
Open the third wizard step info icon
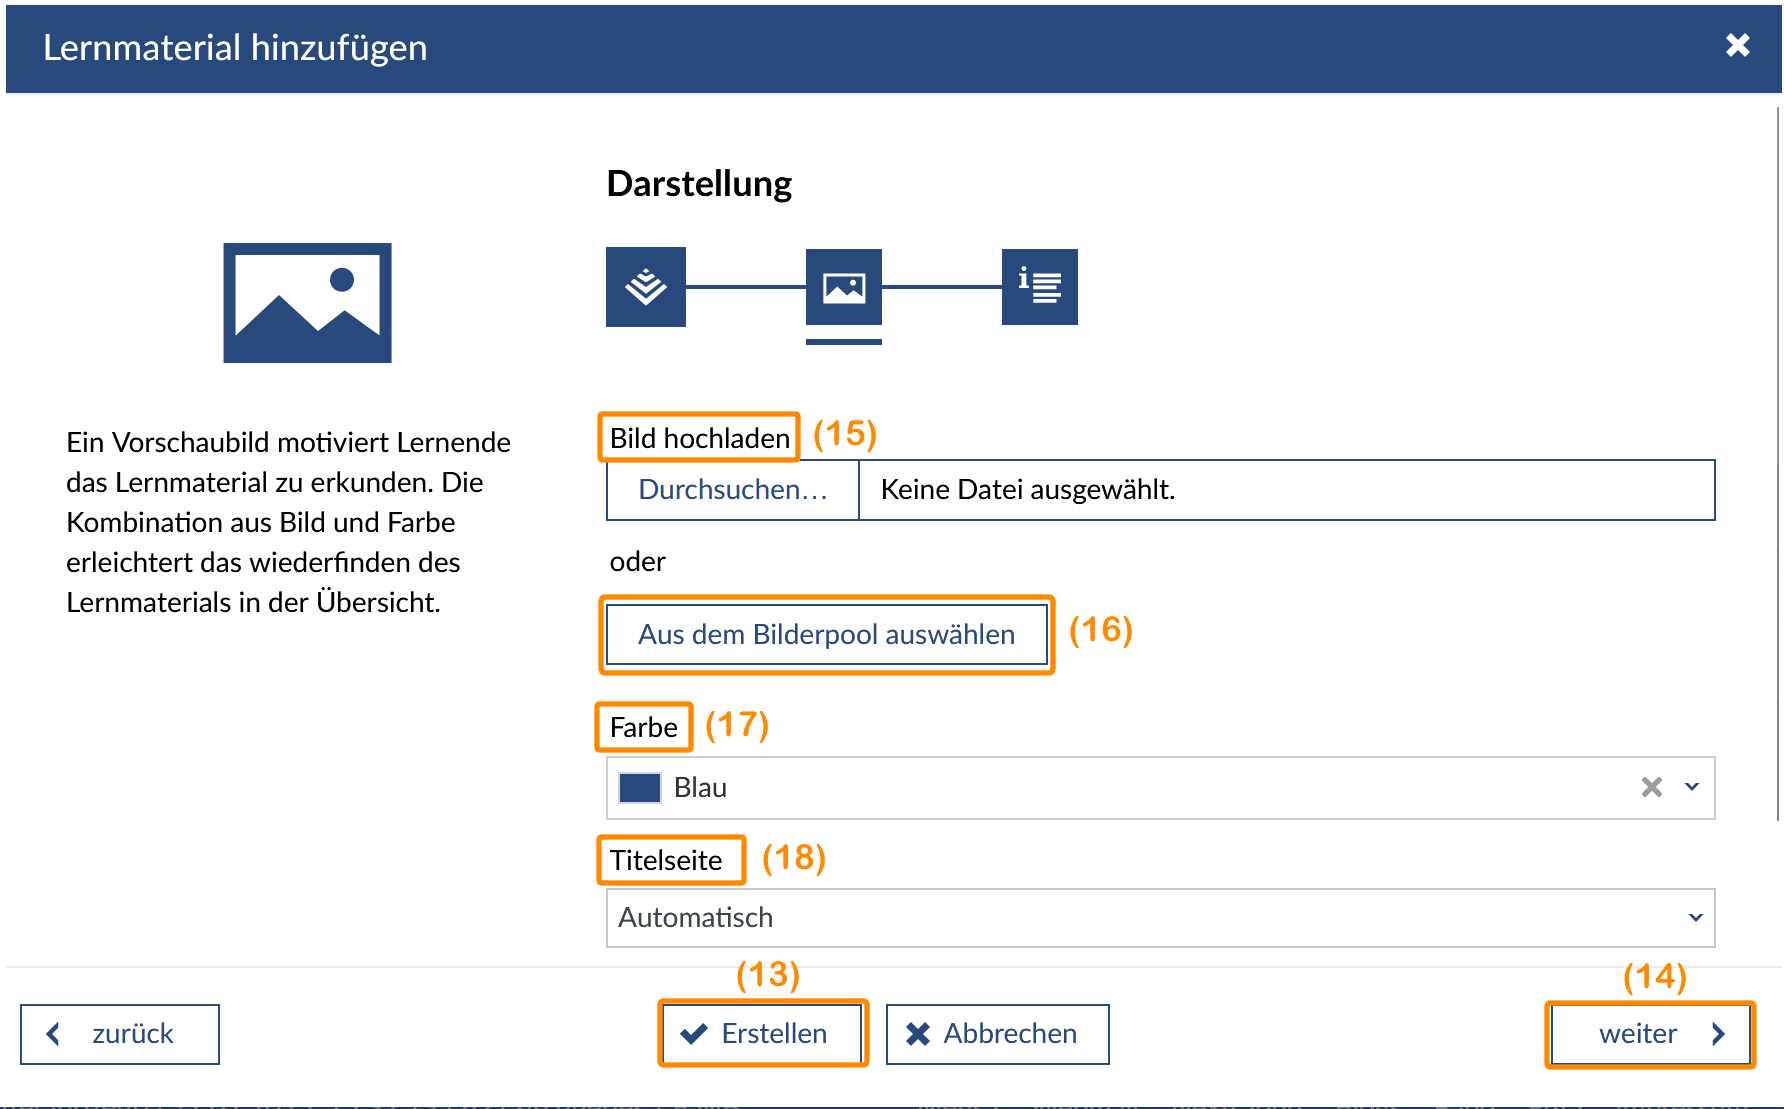[1039, 287]
